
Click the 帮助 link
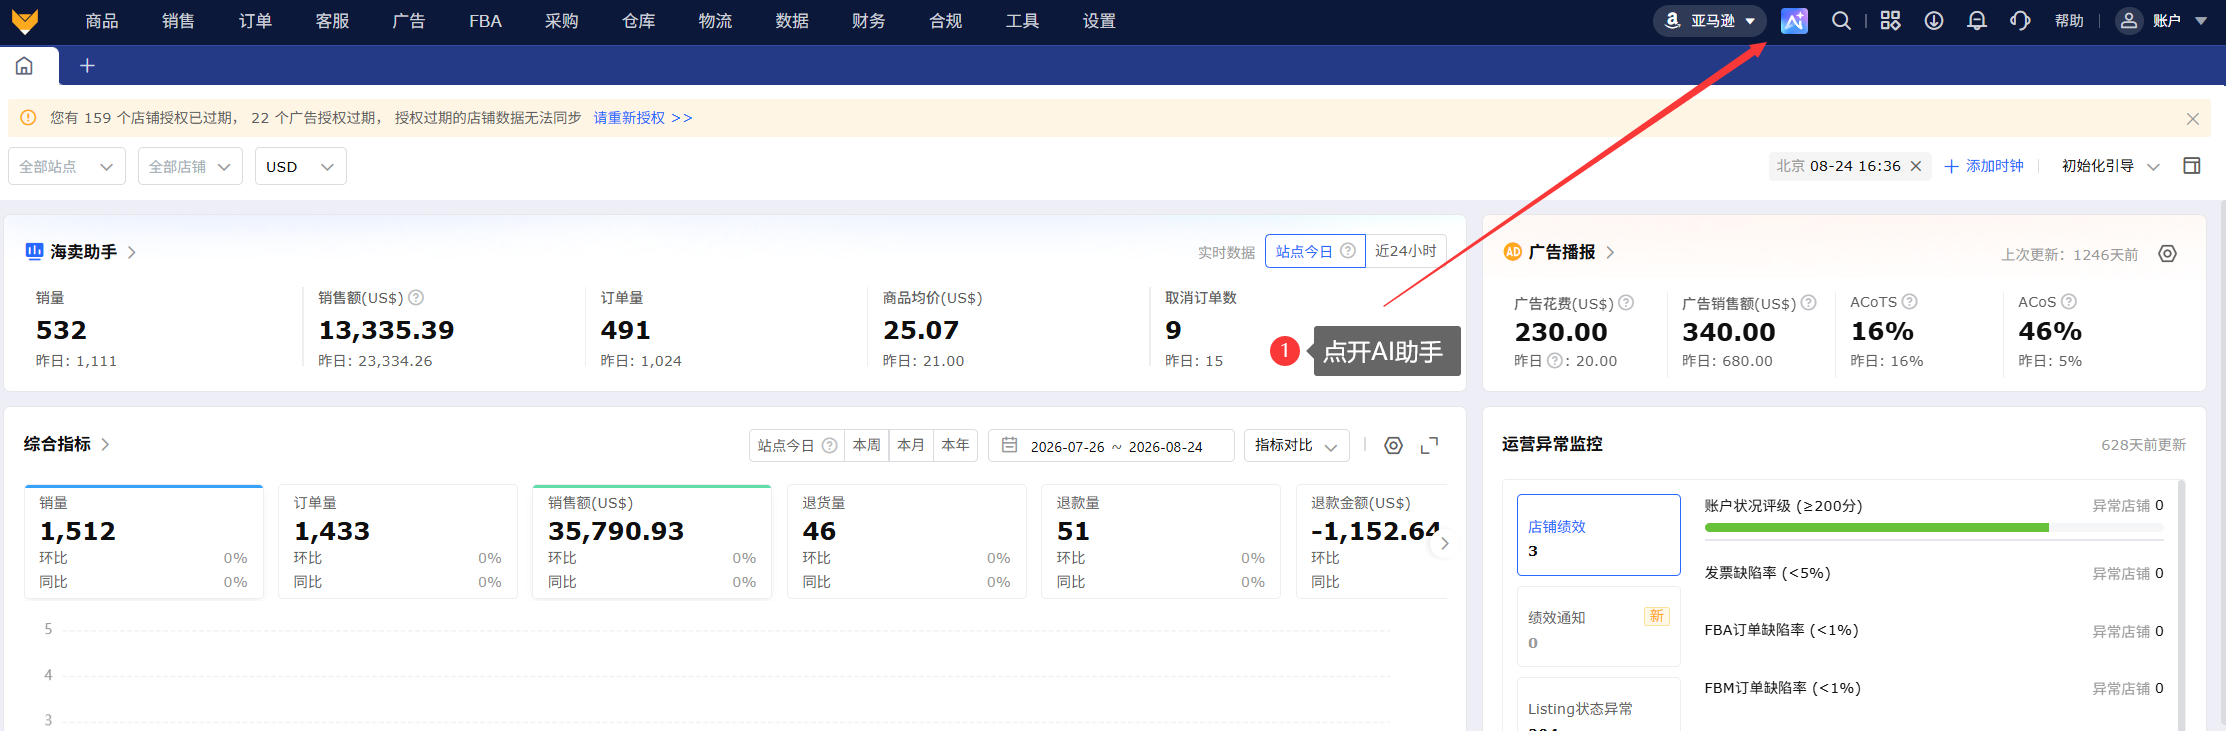click(x=2069, y=21)
